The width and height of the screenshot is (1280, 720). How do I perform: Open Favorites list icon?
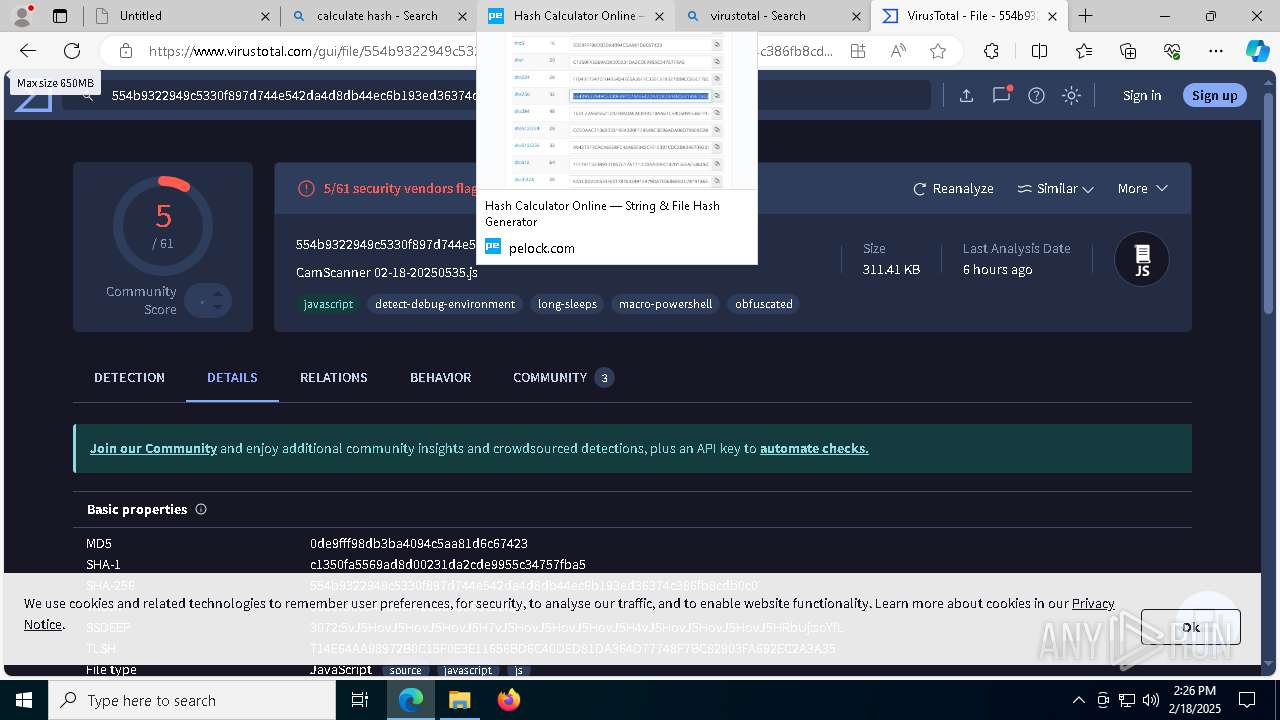pyautogui.click(x=1084, y=51)
